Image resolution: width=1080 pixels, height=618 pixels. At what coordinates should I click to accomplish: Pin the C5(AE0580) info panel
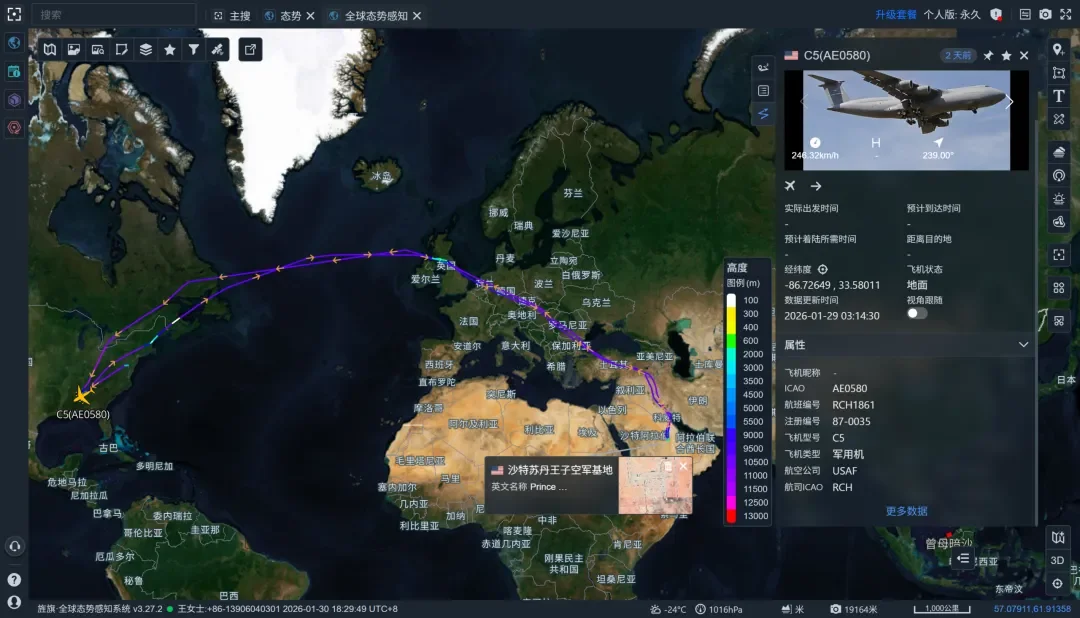click(988, 56)
